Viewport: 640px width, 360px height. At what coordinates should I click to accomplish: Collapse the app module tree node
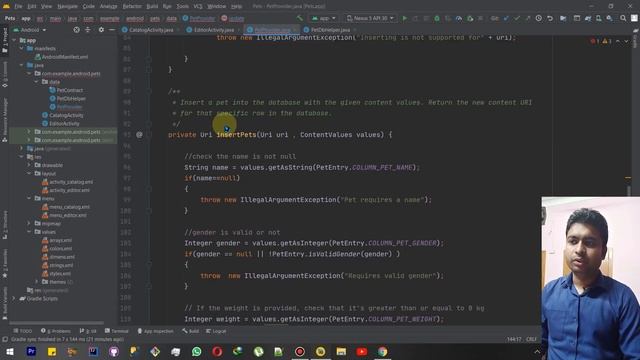point(14,40)
